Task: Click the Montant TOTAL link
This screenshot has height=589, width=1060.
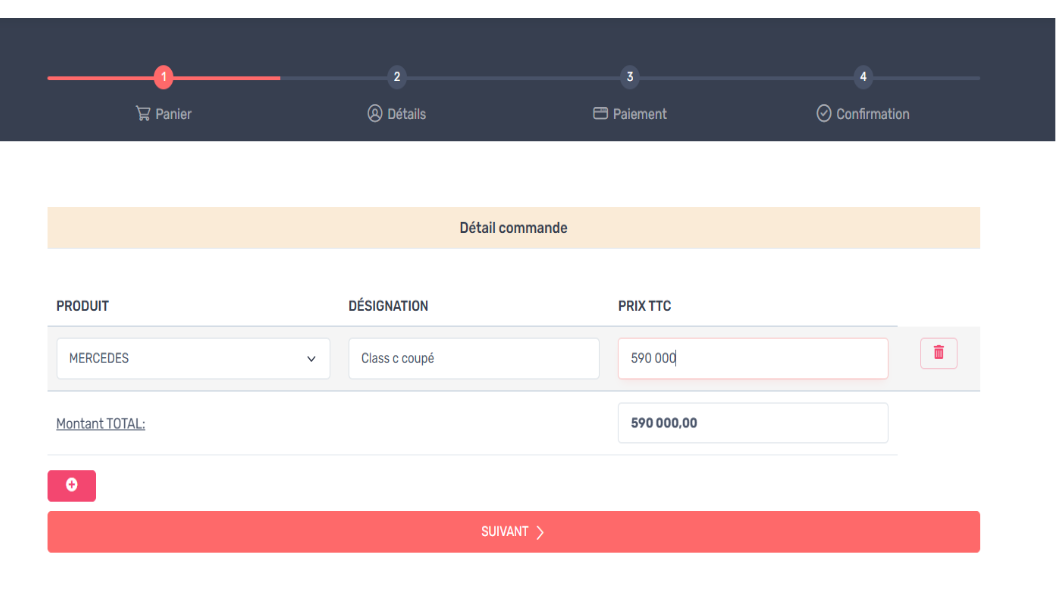Action: click(x=101, y=424)
